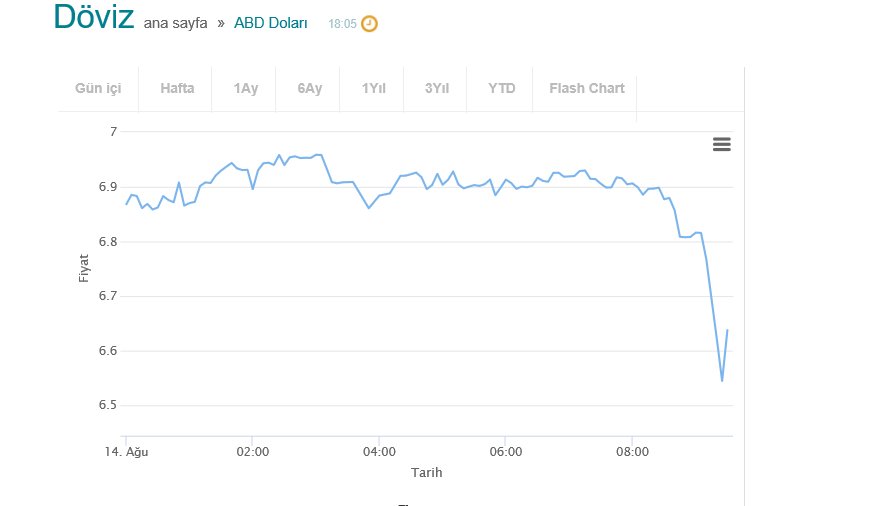
Task: Switch to the Flash Chart tab
Action: [586, 88]
